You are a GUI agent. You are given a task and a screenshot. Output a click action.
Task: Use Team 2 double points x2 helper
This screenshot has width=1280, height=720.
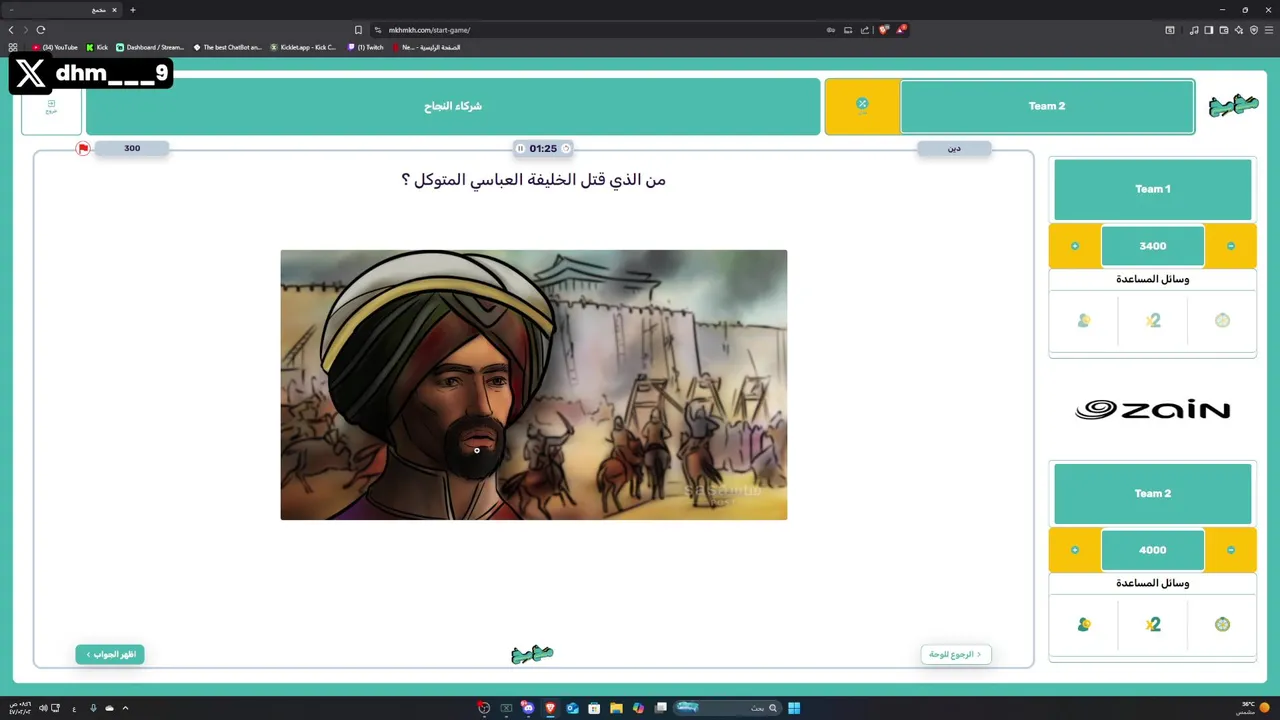[x=1153, y=624]
